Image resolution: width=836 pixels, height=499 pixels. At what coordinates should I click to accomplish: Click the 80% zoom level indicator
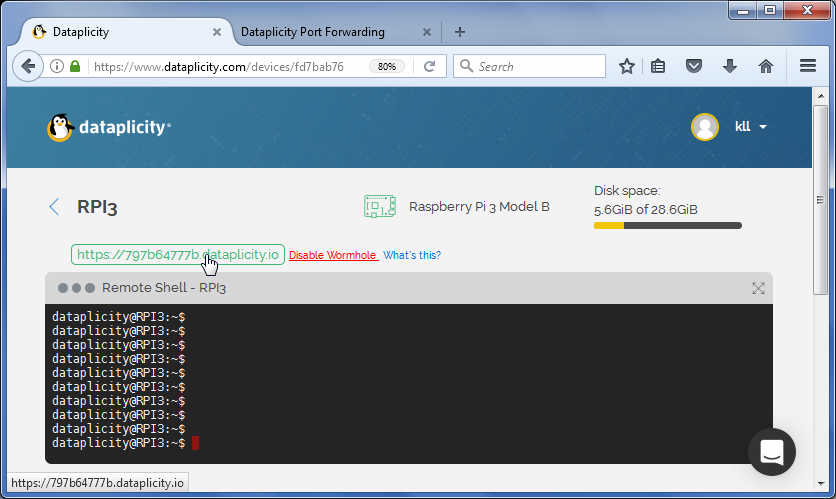point(386,67)
